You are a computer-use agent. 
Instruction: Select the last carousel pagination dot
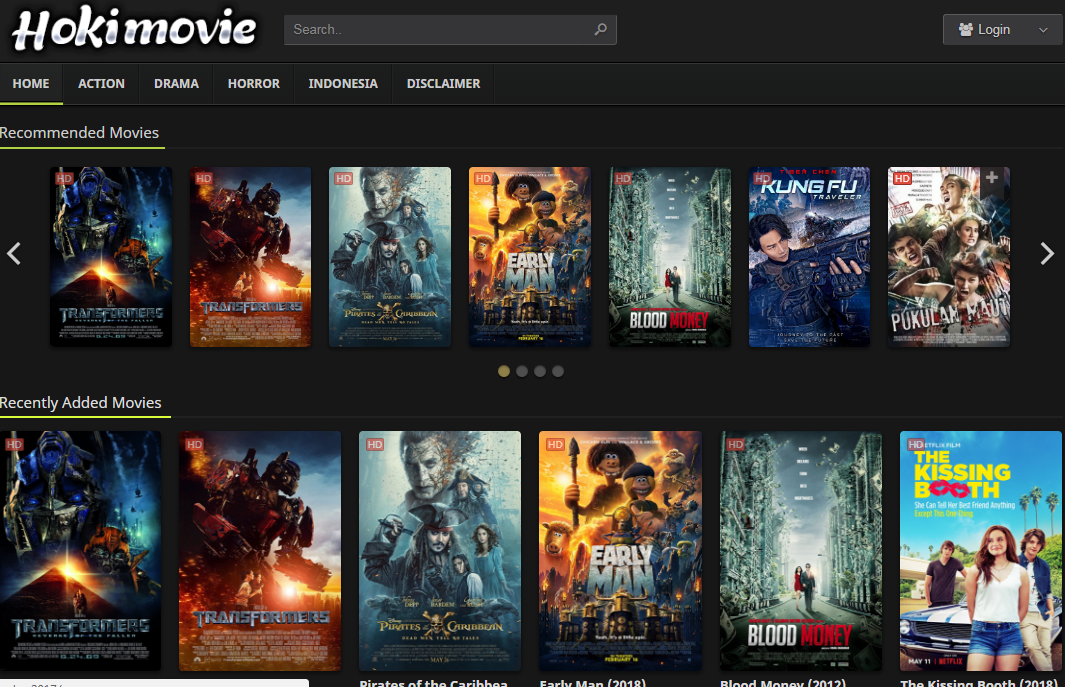point(558,371)
